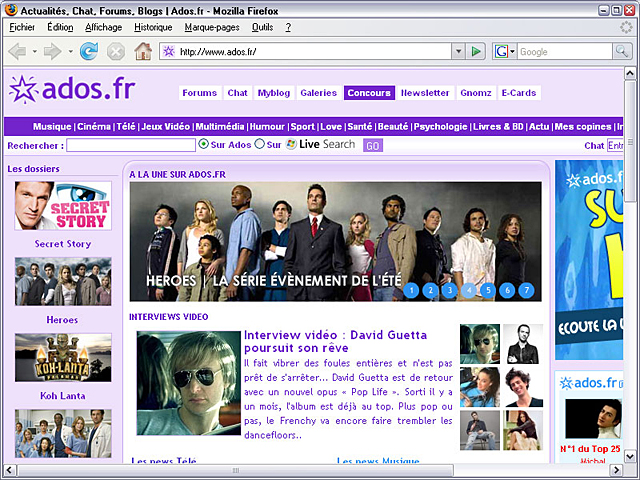Click the Google search box field

click(565, 51)
